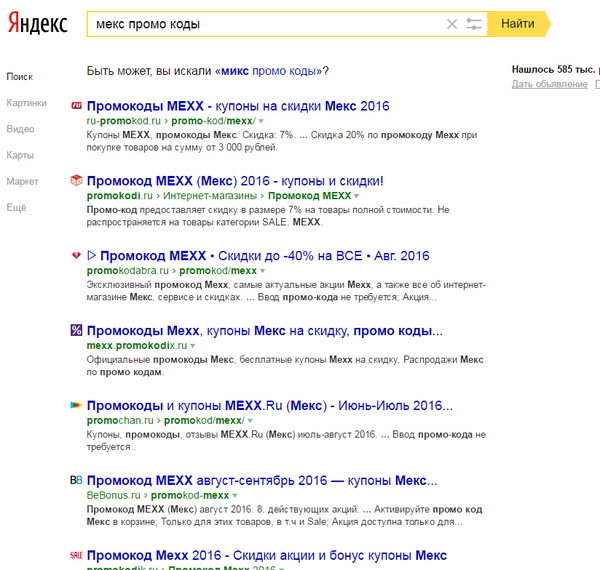Open advanced search filters icon
Viewport: 600px width, 570px height.
click(474, 23)
